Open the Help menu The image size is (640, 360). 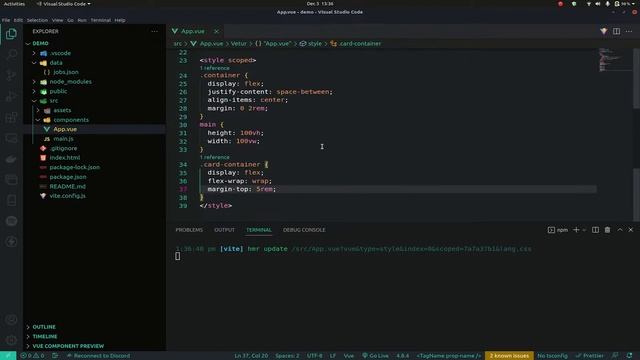(120, 20)
